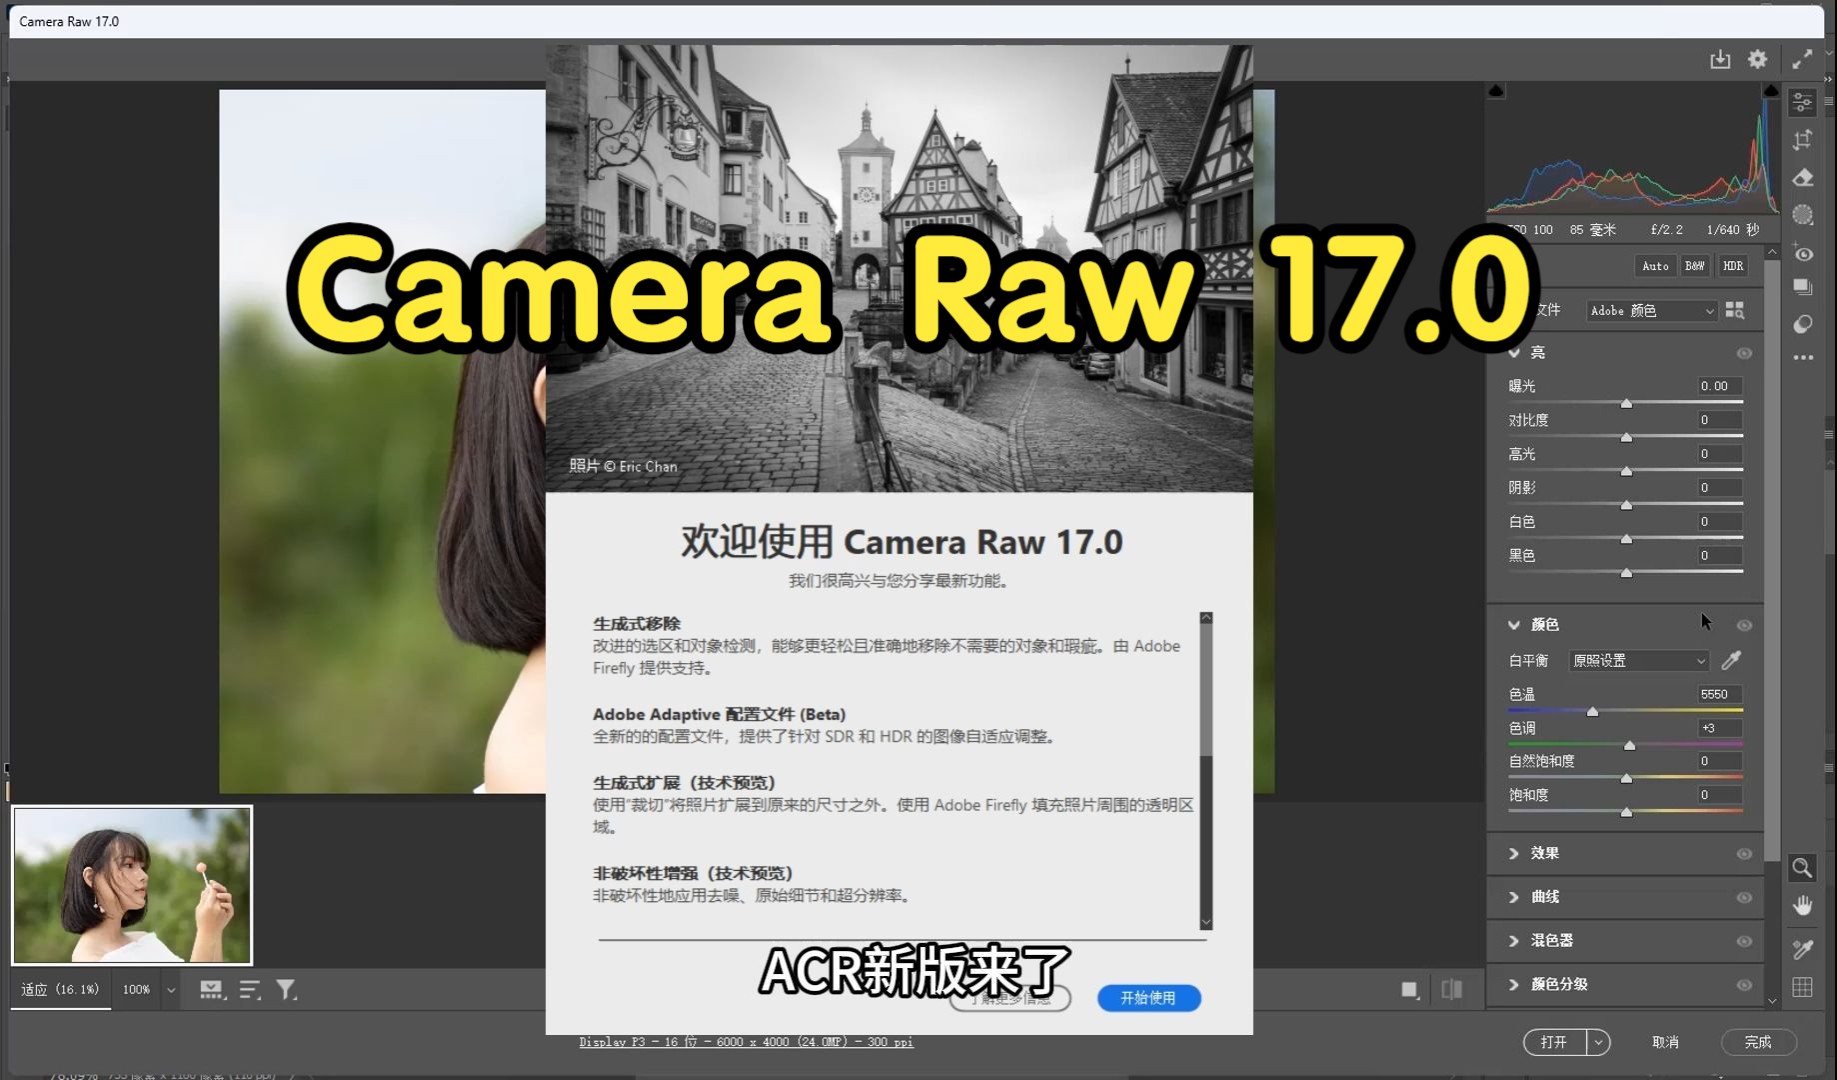This screenshot has height=1080, width=1837.
Task: Toggle visibility eye for 曲线 panel
Action: [1744, 898]
